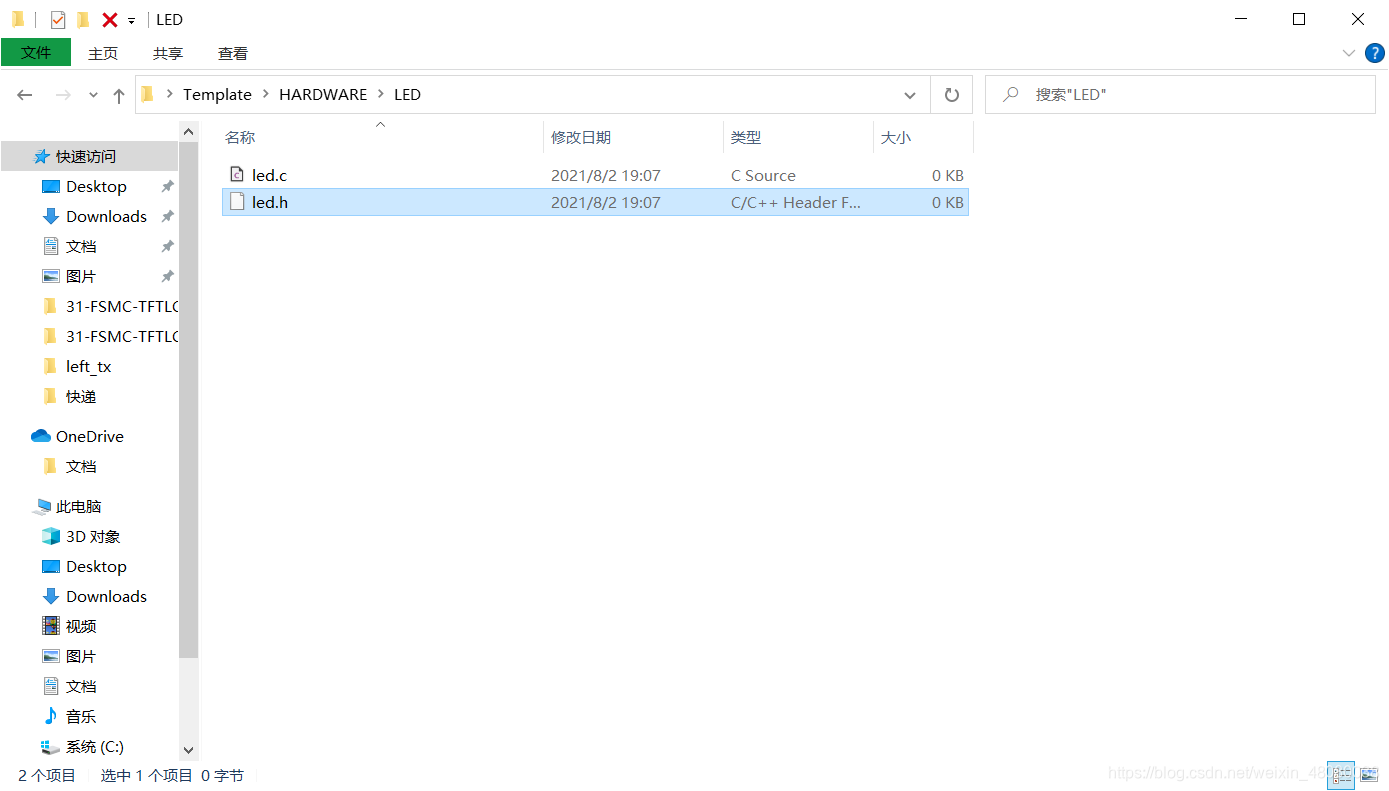Sort by the 修改日期 column header
The image size is (1389, 791).
pos(581,138)
